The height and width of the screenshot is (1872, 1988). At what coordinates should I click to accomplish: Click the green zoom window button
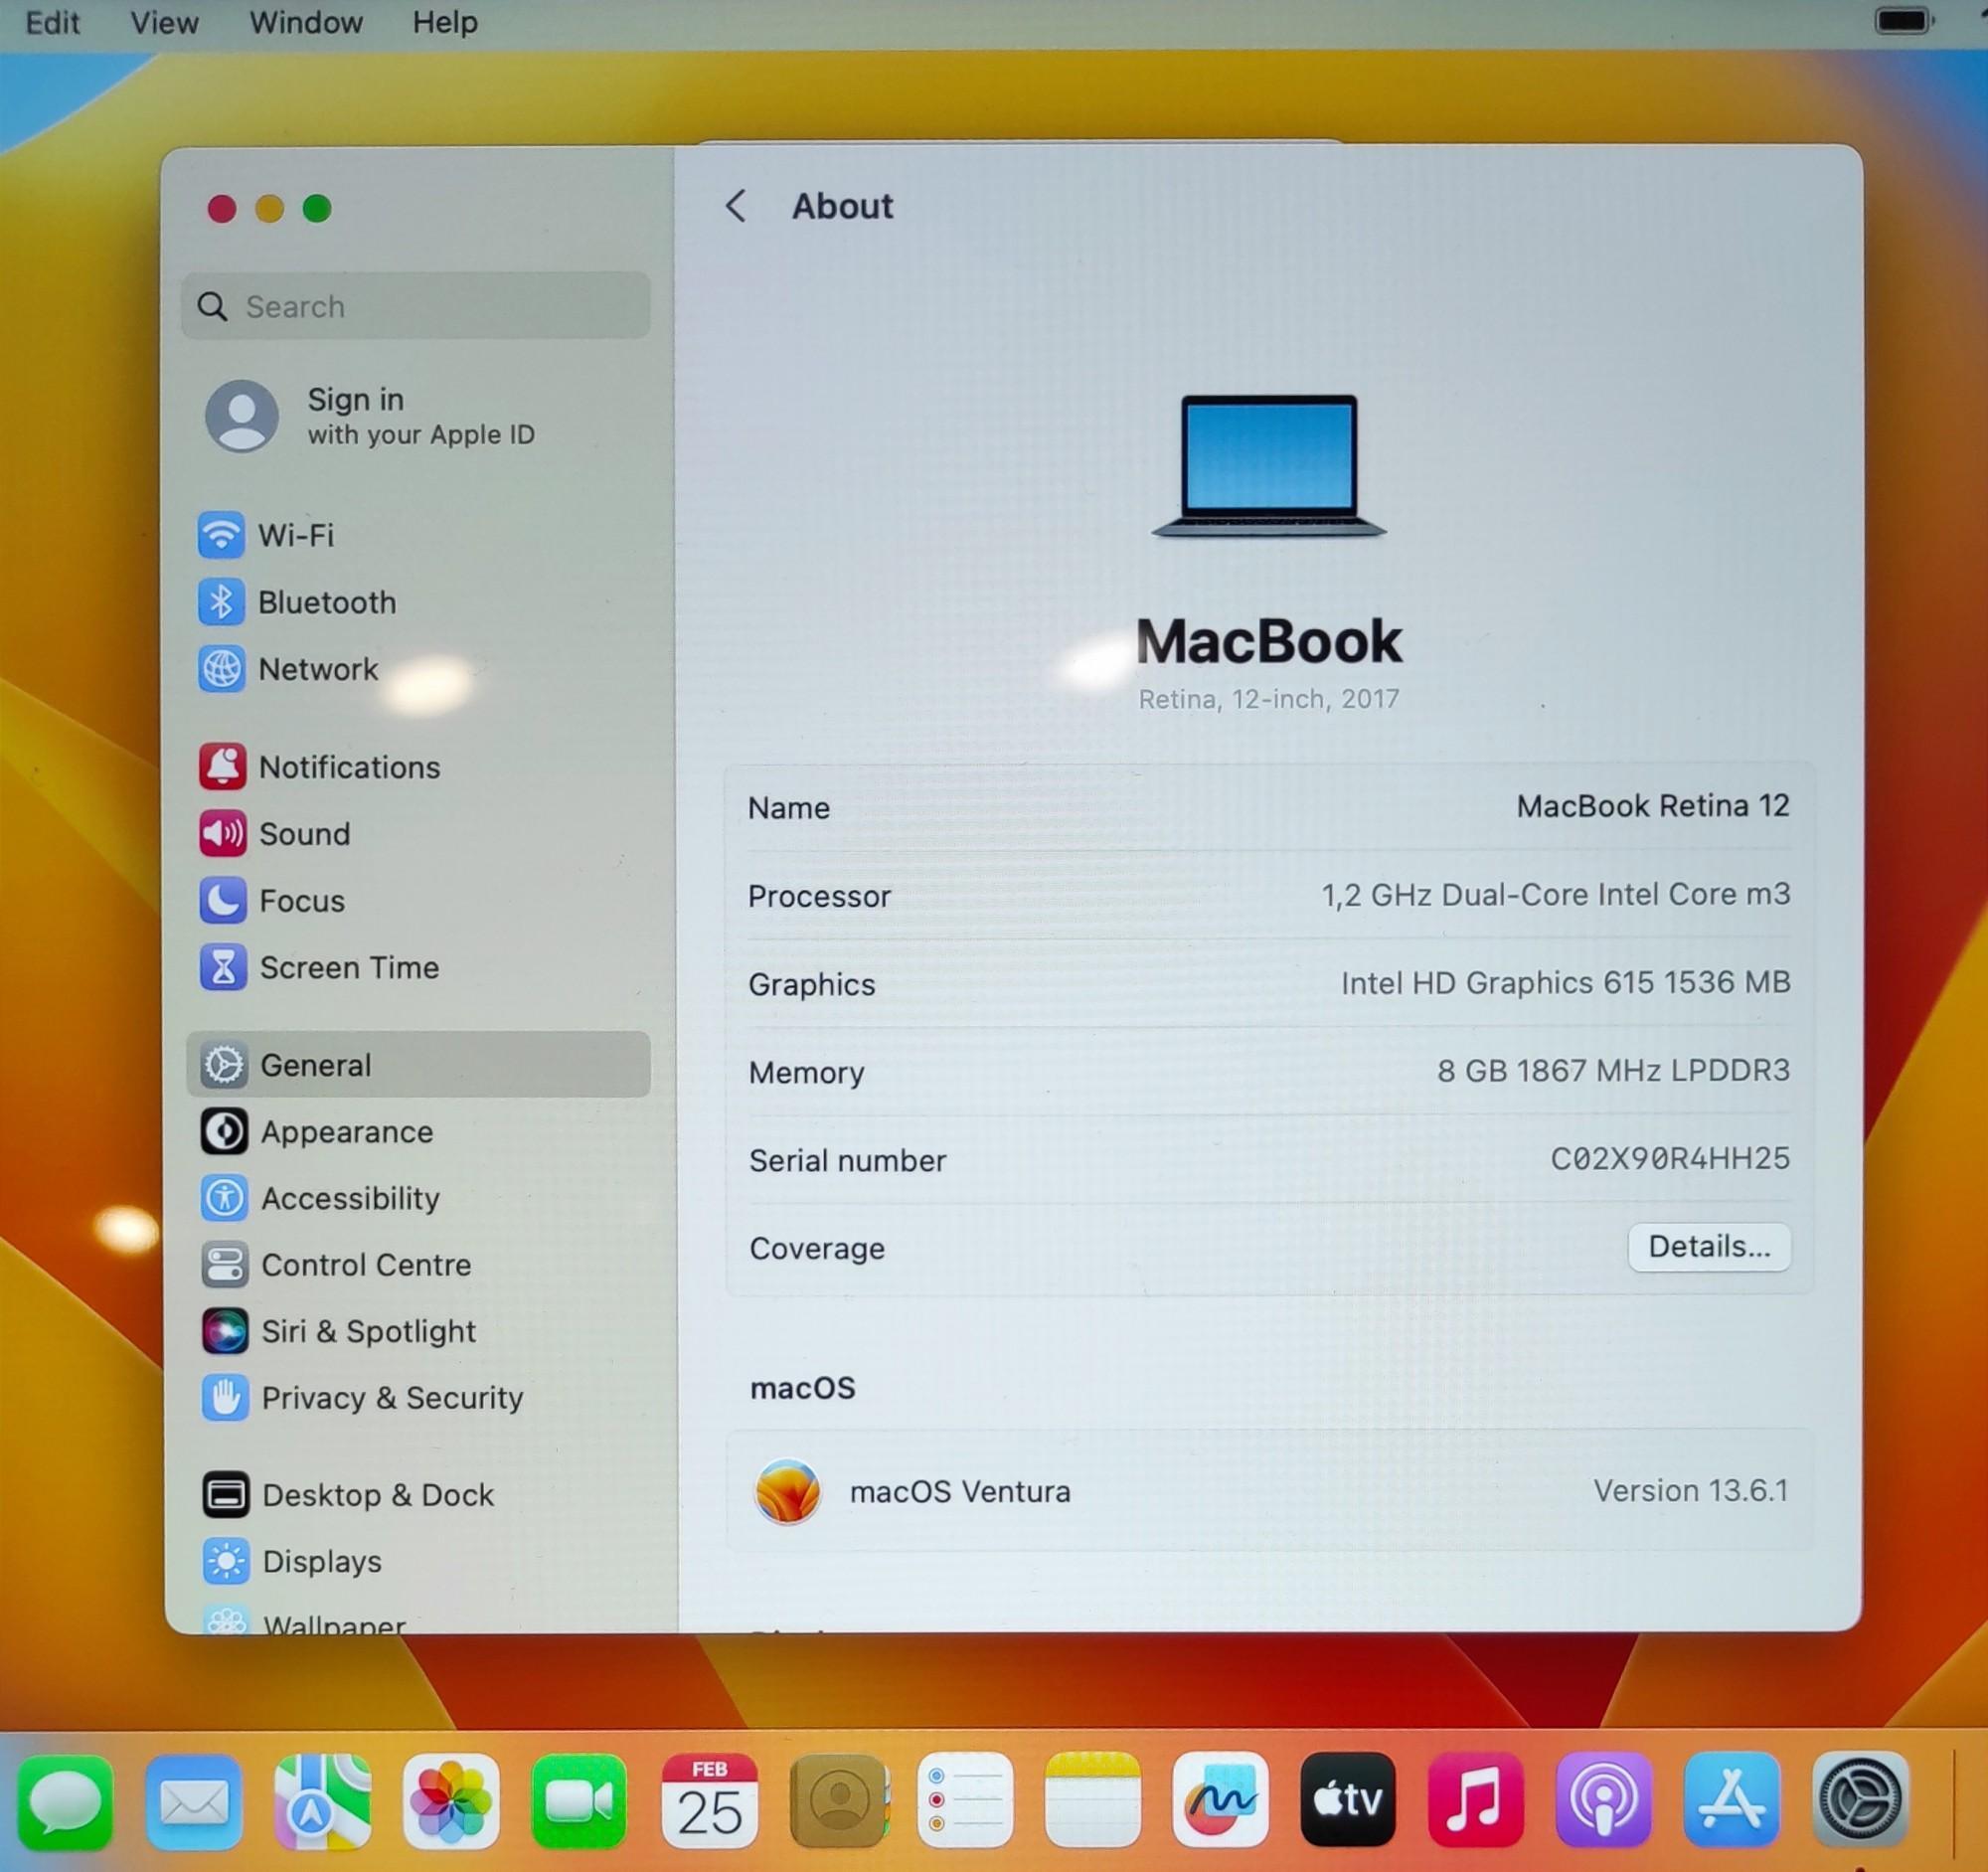coord(317,209)
